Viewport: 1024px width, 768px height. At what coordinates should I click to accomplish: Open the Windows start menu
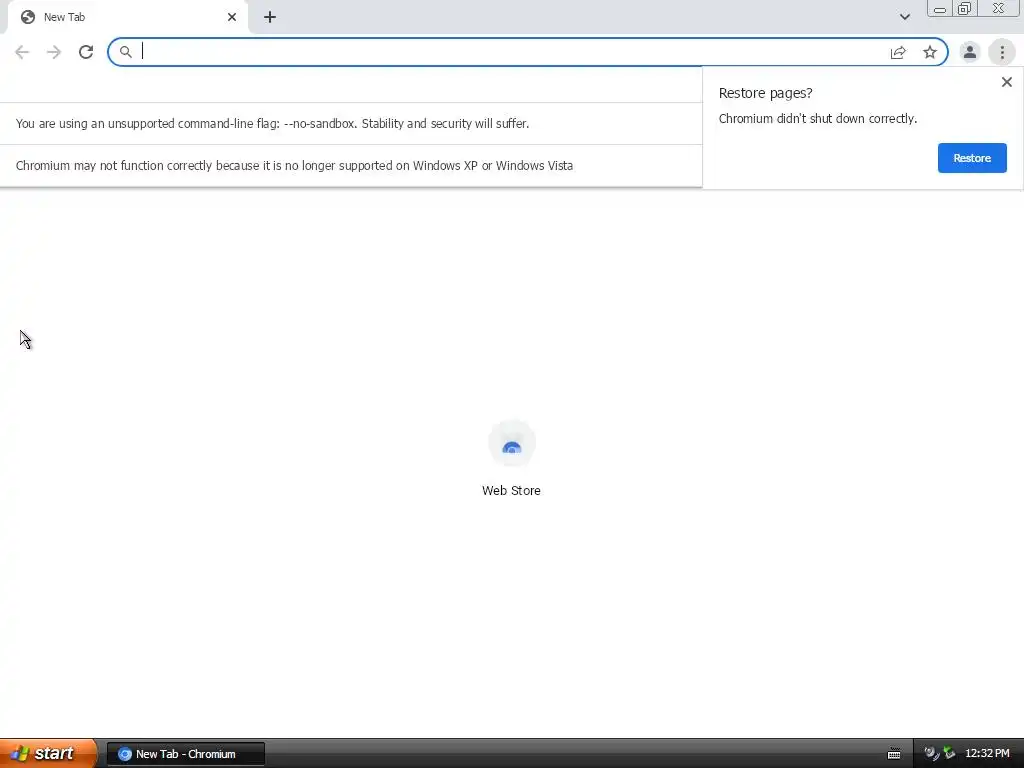[x=48, y=754]
